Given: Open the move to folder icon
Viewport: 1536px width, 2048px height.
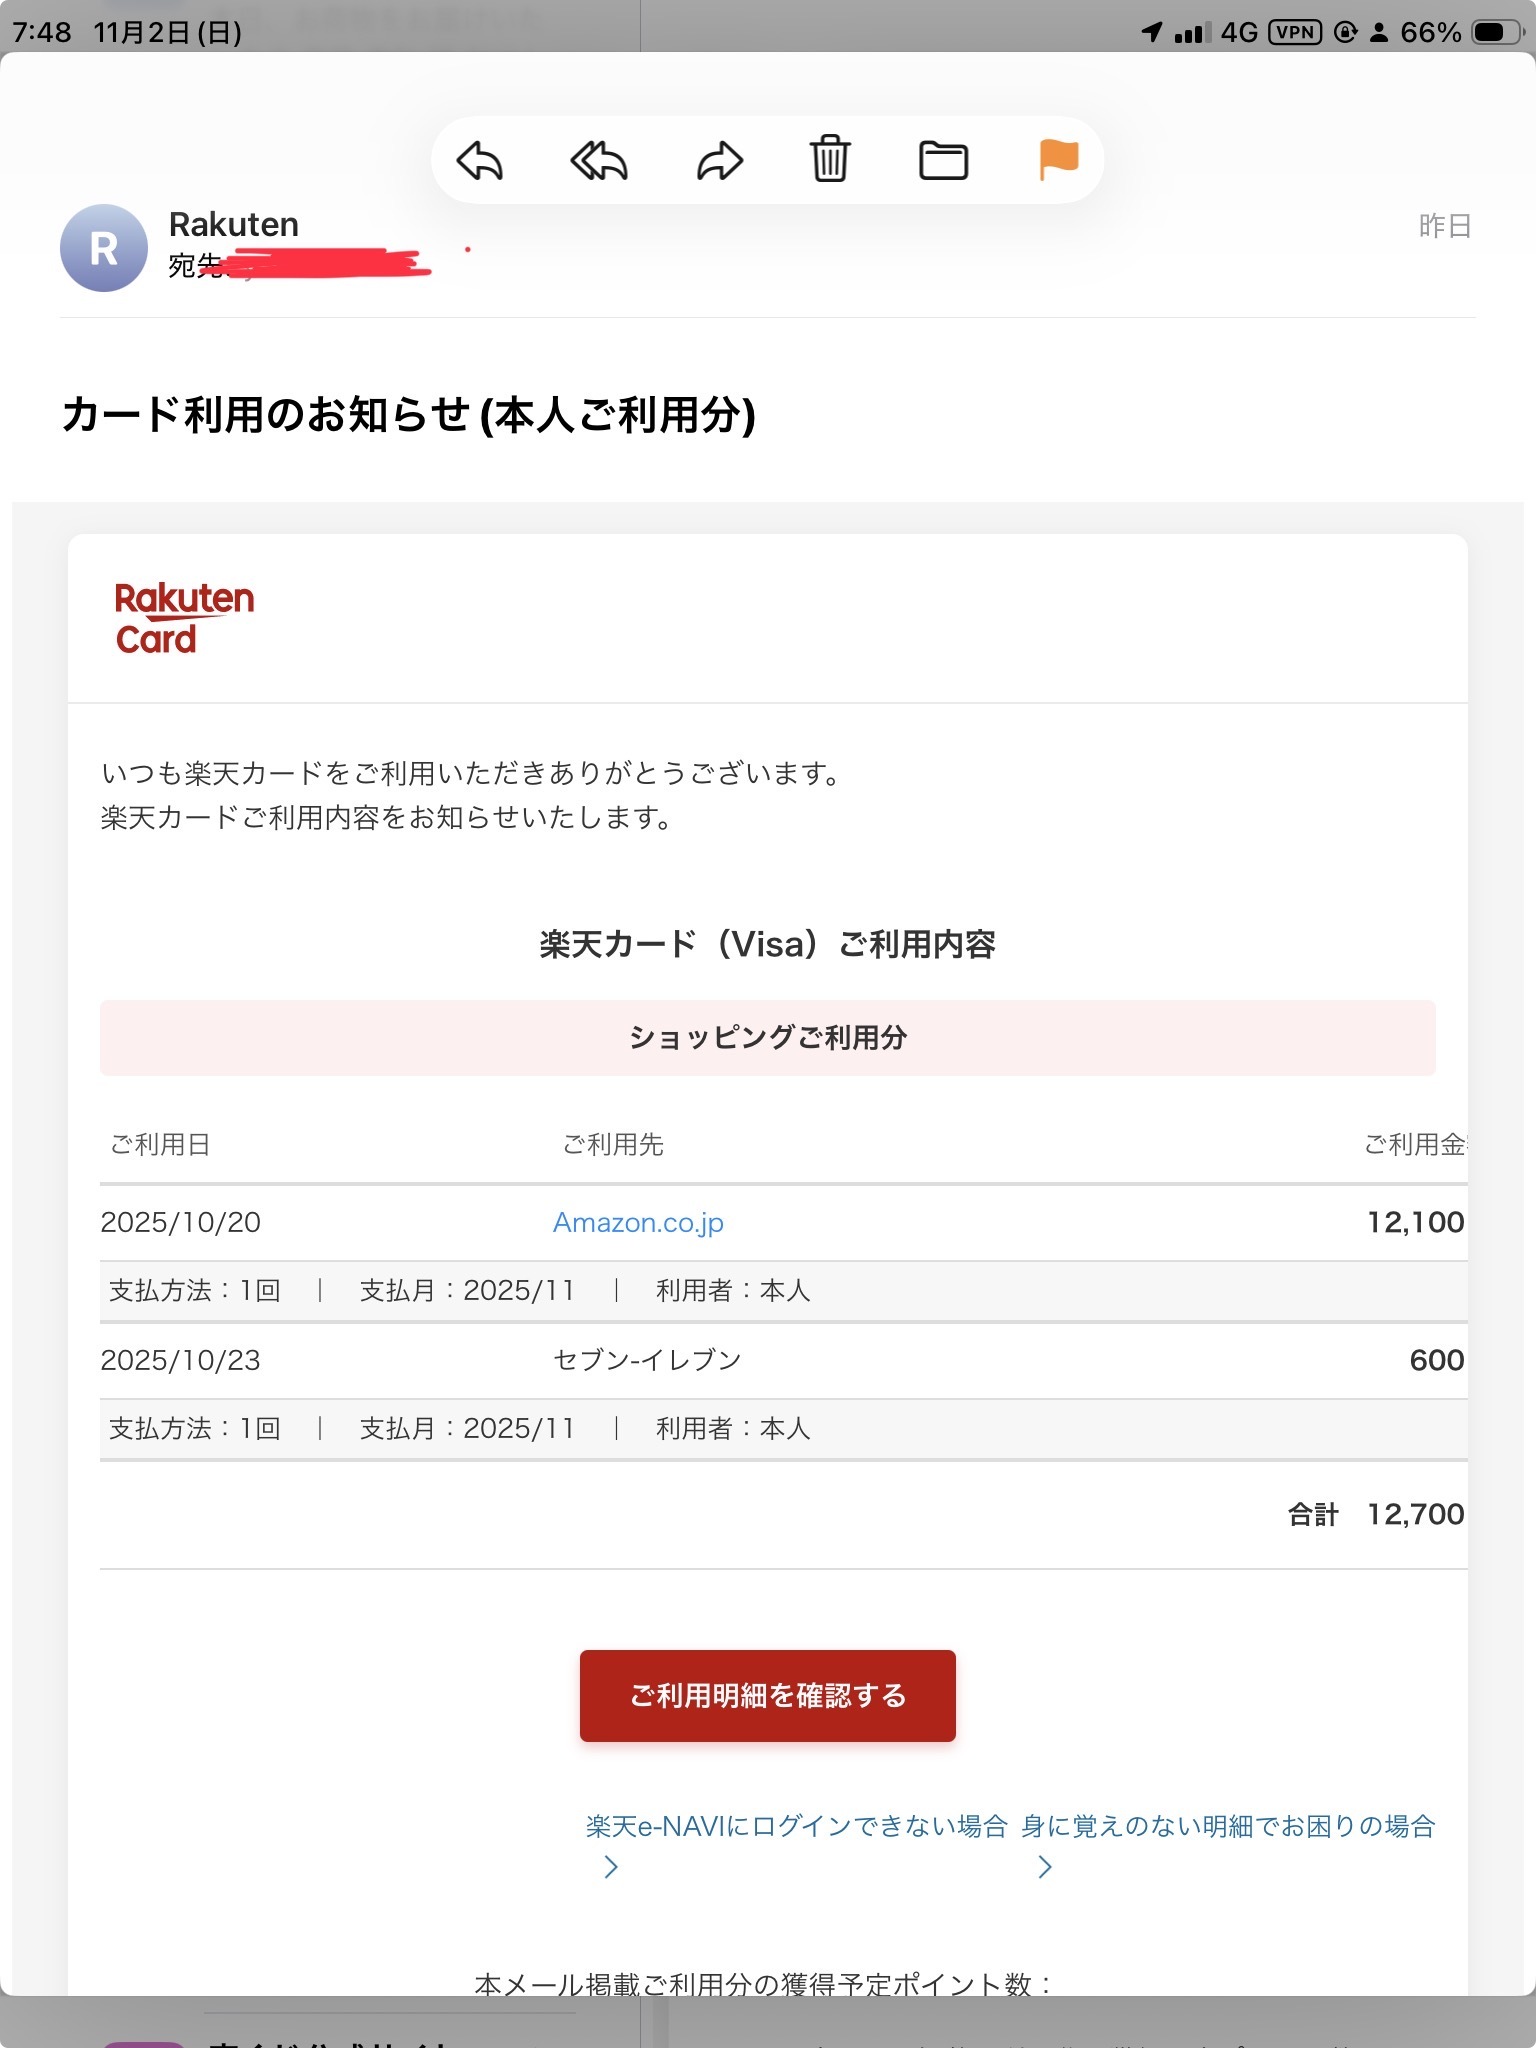Looking at the screenshot, I should coord(943,161).
